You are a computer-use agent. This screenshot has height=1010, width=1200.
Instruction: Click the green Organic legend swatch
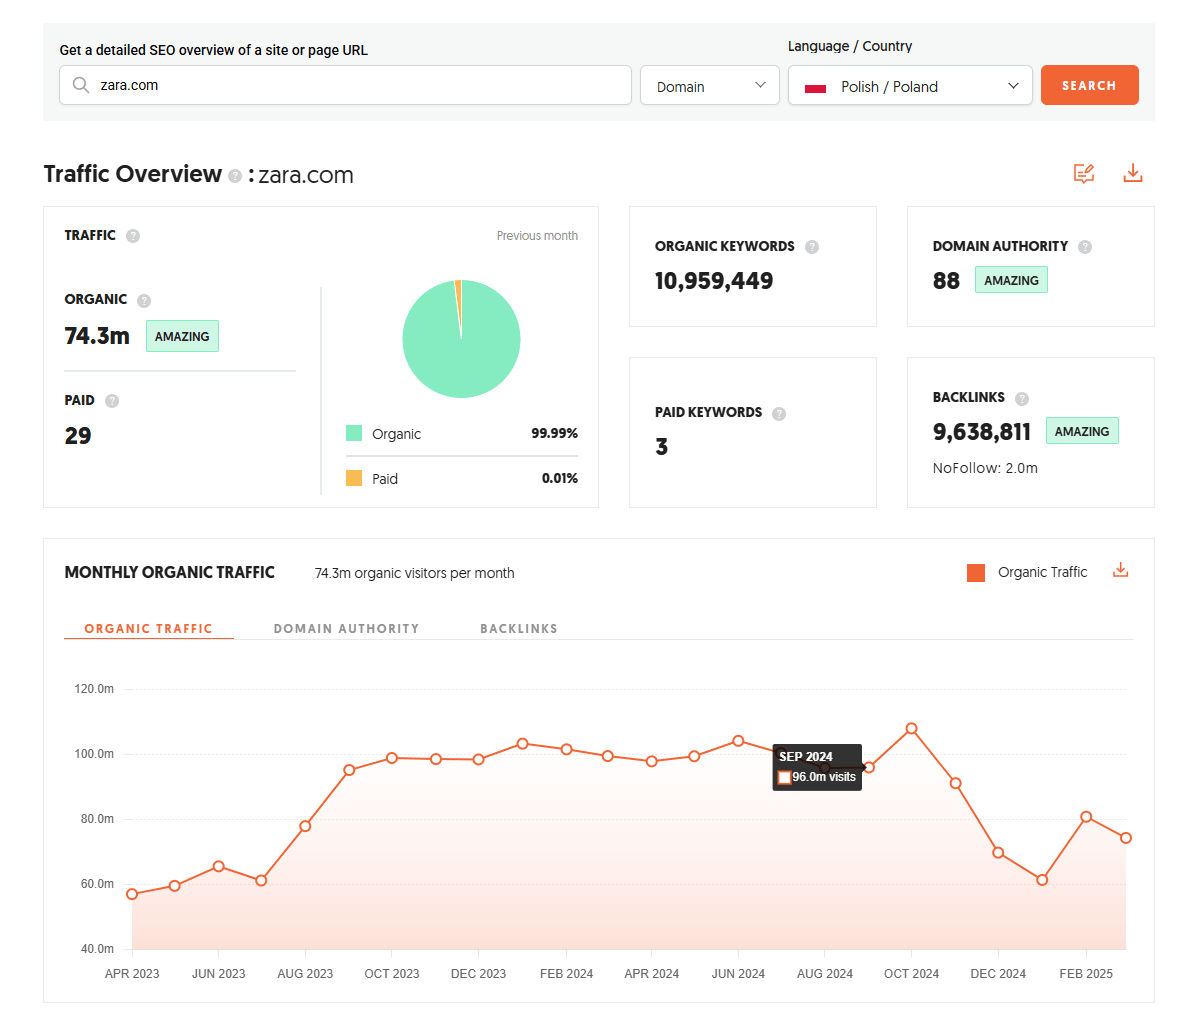[354, 433]
